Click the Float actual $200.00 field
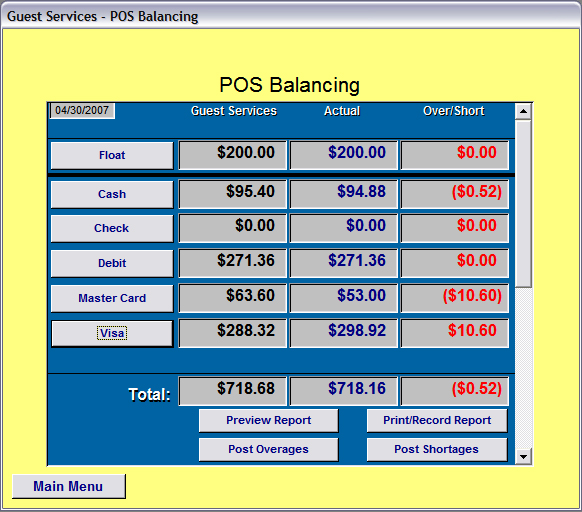The width and height of the screenshot is (582, 512). pos(343,155)
